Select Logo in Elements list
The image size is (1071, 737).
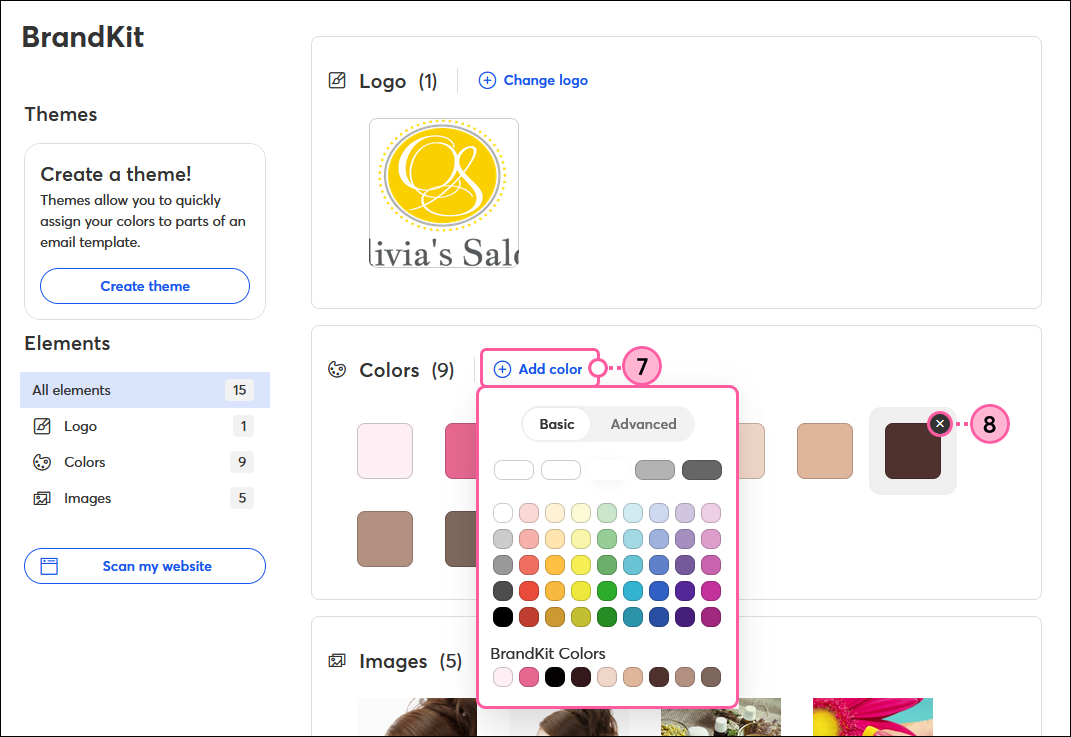[145, 426]
